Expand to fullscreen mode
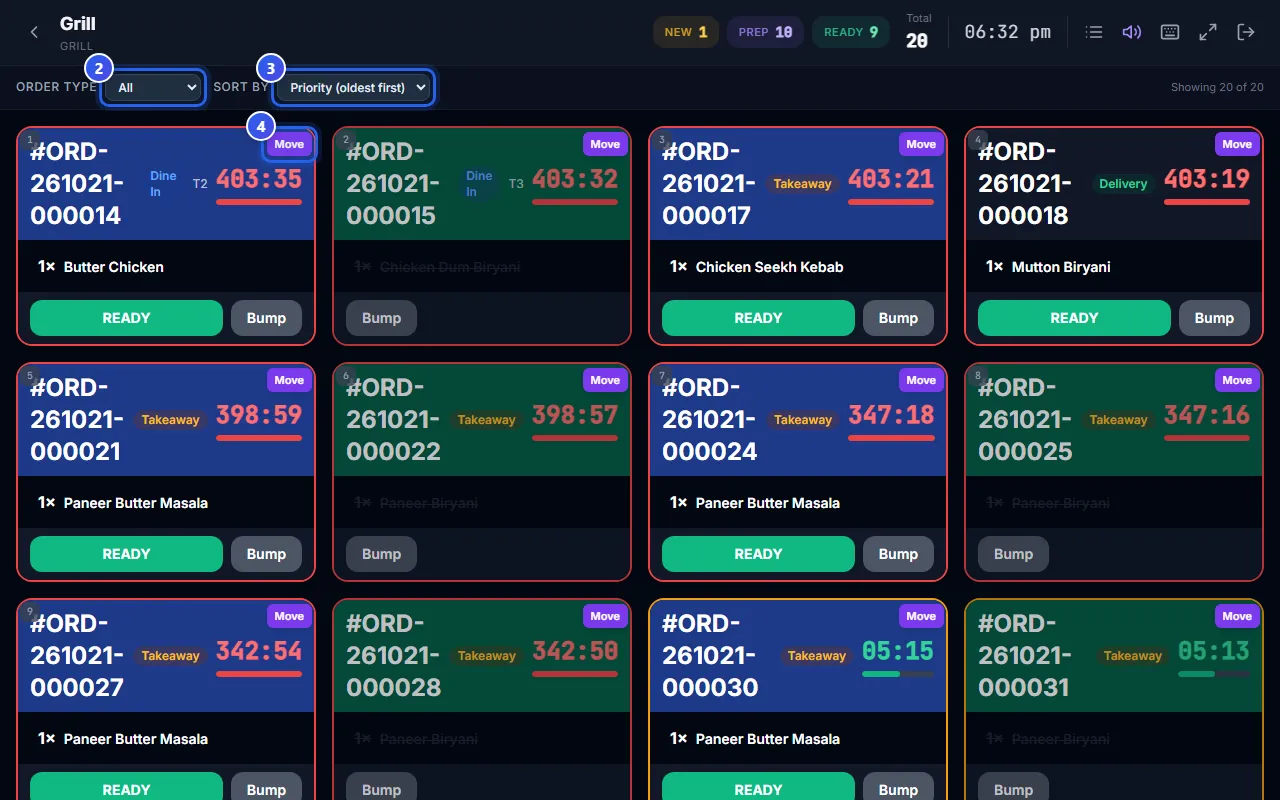This screenshot has width=1280, height=800. coord(1208,32)
